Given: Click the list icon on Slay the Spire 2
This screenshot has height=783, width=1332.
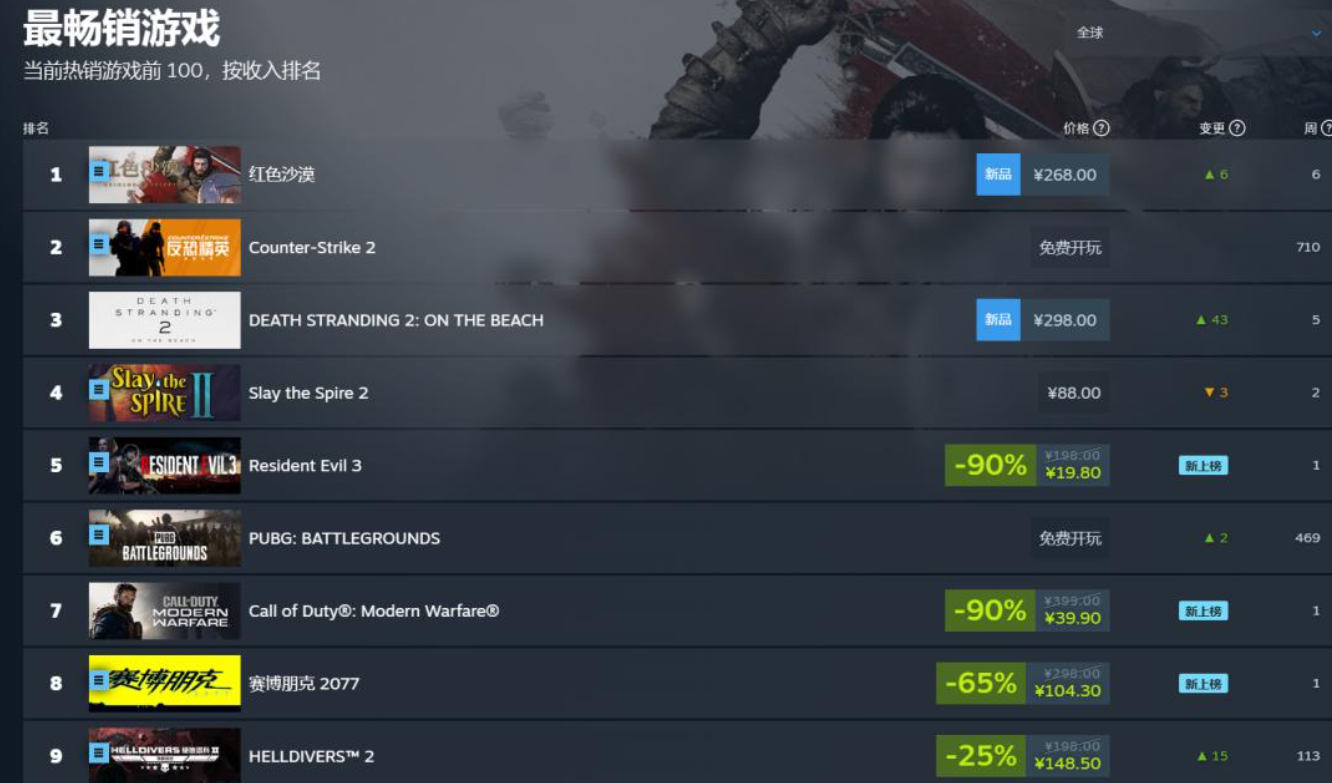Looking at the screenshot, I should pyautogui.click(x=99, y=389).
